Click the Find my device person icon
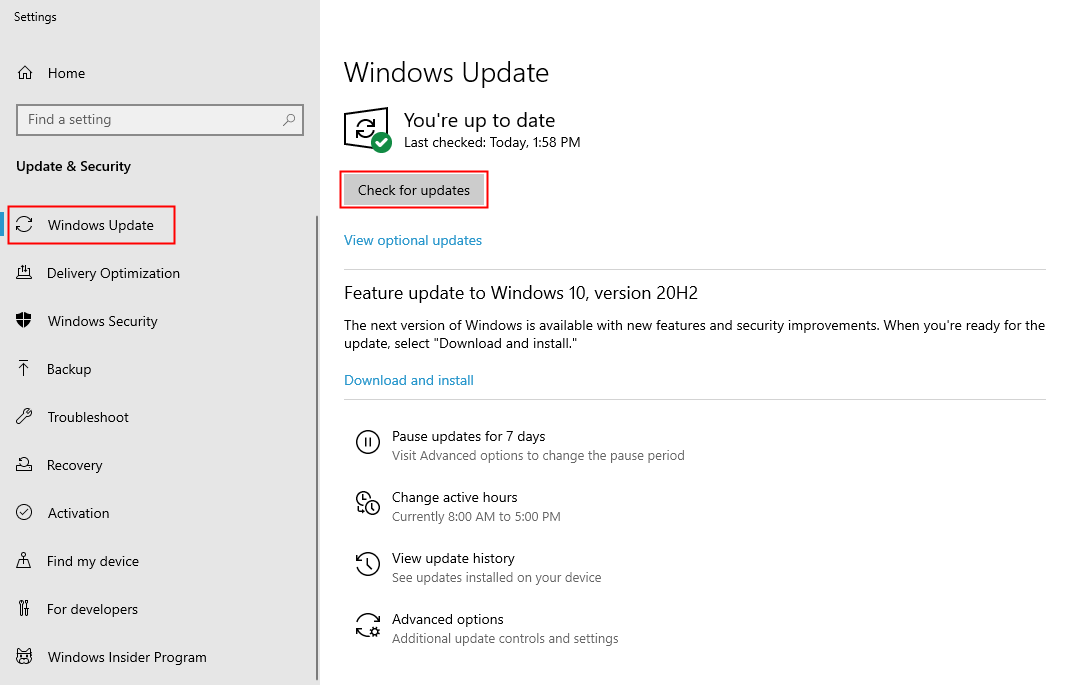 24,560
